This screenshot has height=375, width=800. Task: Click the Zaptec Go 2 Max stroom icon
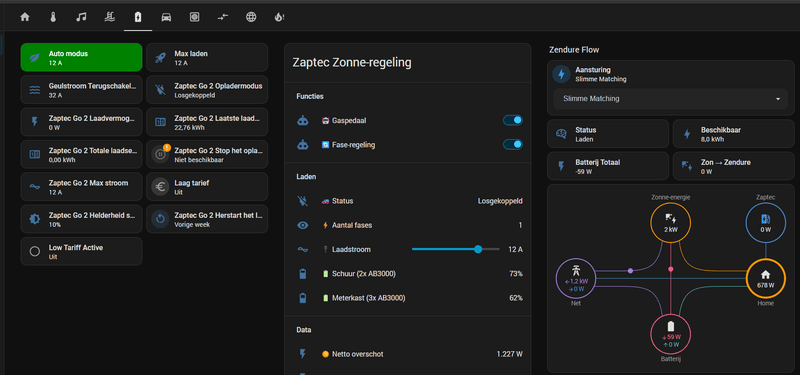[35, 187]
